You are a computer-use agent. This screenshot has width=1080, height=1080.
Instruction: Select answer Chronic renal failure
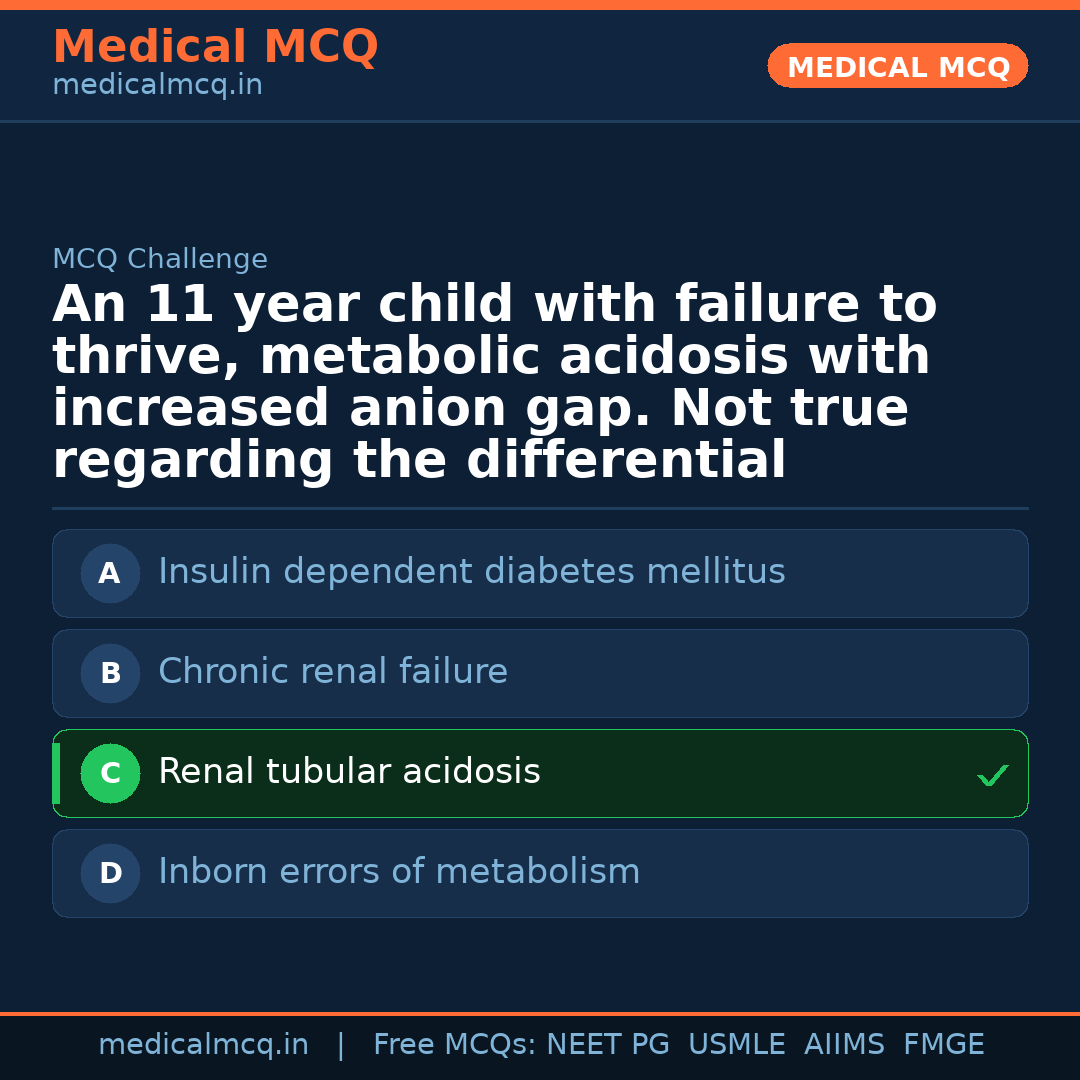[x=333, y=672]
